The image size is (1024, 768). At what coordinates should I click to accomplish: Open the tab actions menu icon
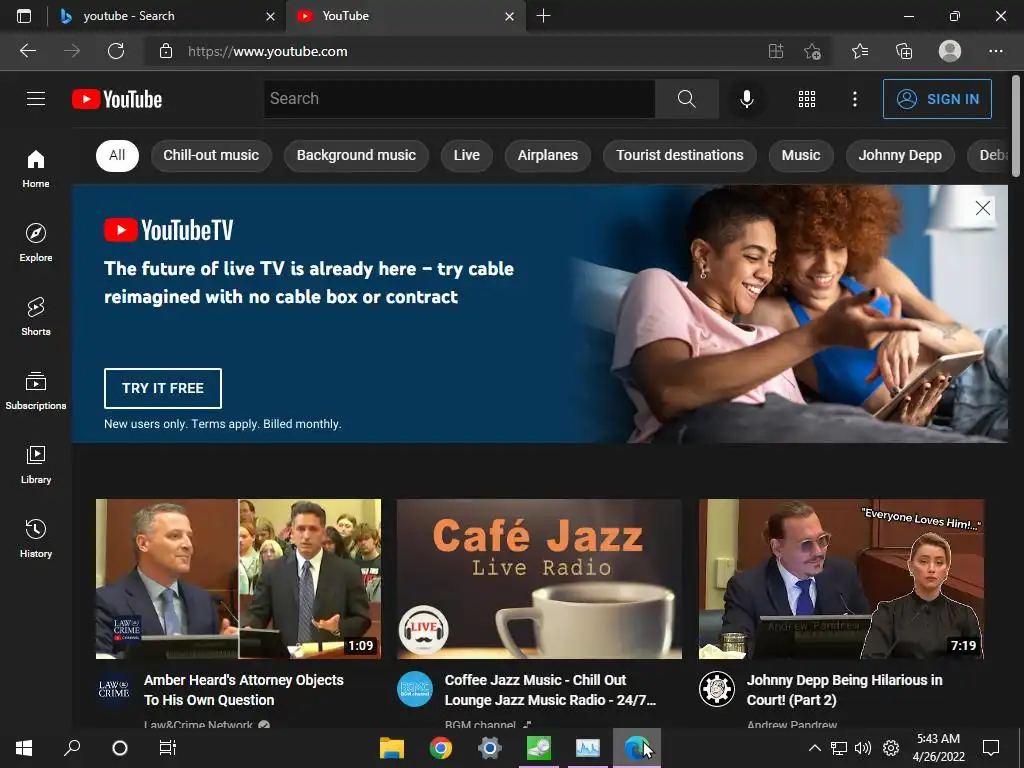point(24,16)
